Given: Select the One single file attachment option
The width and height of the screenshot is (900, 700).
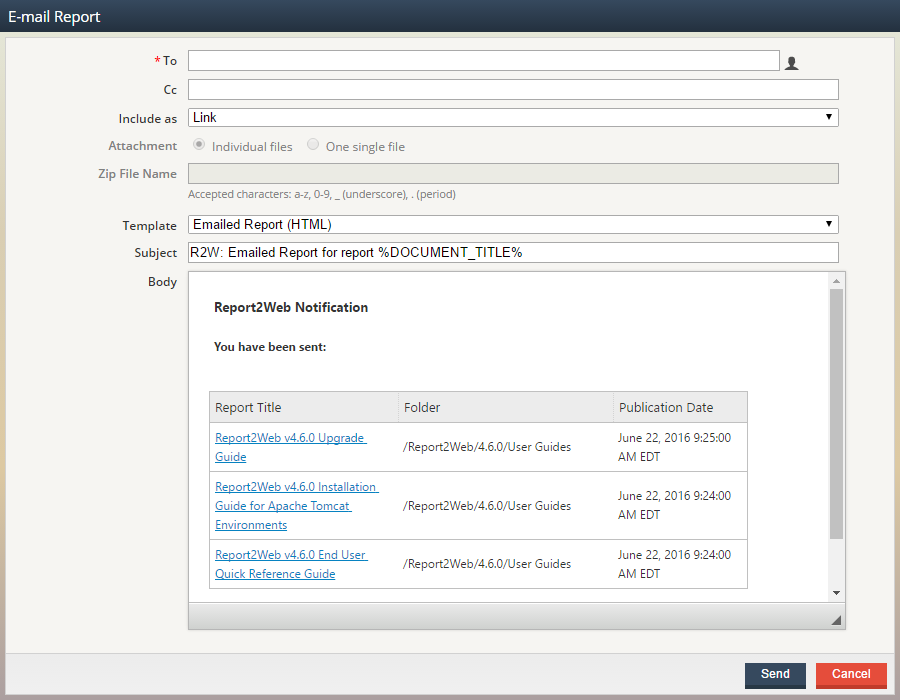Looking at the screenshot, I should point(312,145).
